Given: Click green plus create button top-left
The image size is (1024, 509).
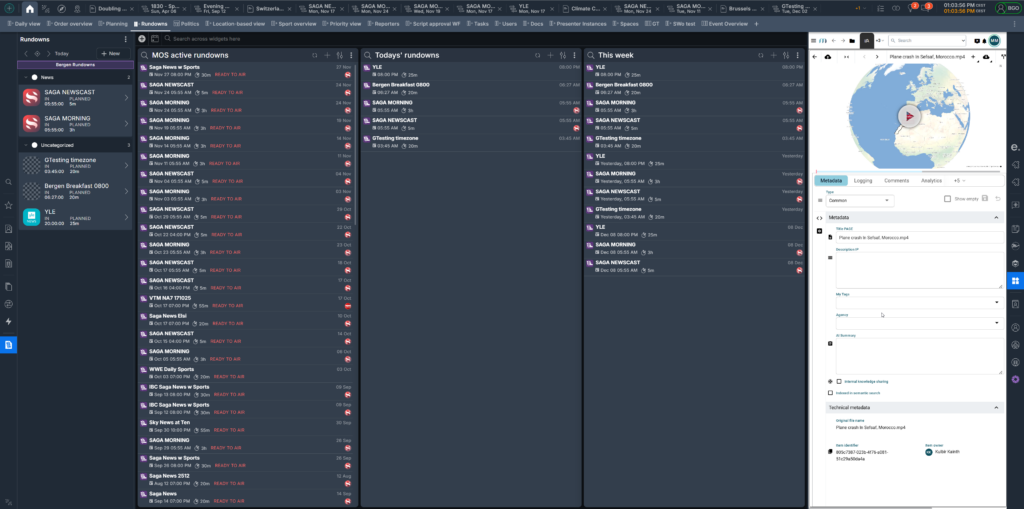Looking at the screenshot, I should pos(9,8).
